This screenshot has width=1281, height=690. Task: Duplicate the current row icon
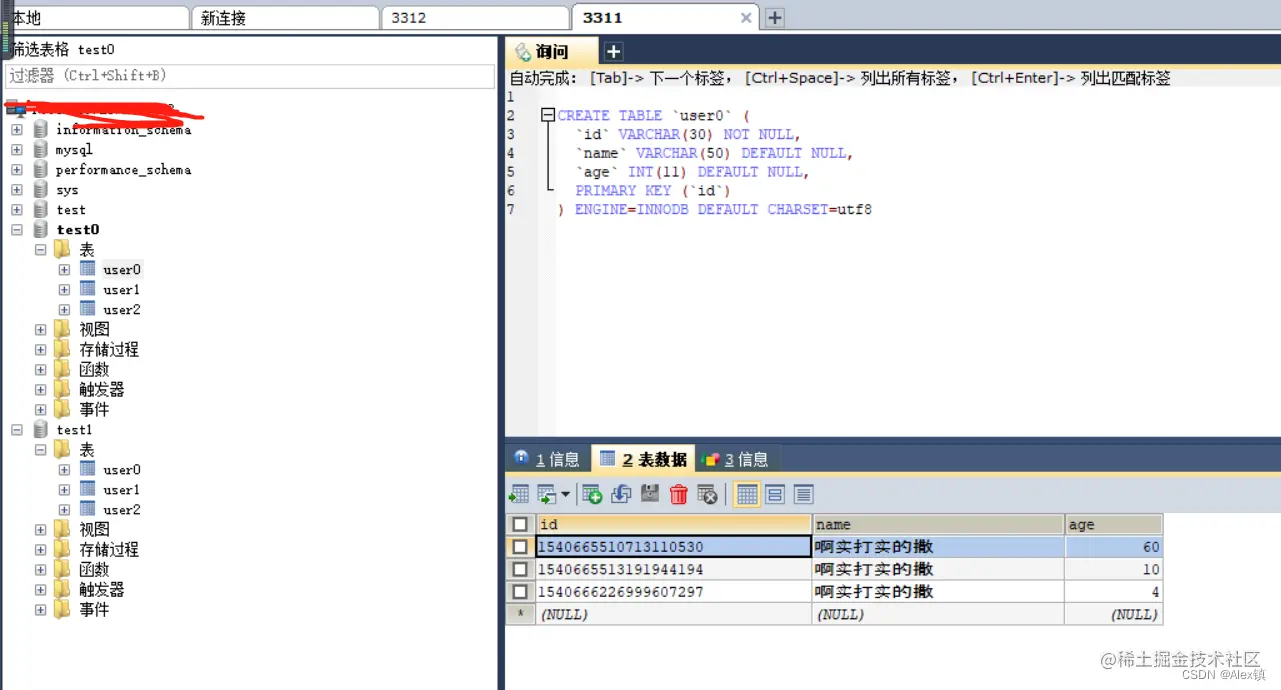(x=621, y=494)
